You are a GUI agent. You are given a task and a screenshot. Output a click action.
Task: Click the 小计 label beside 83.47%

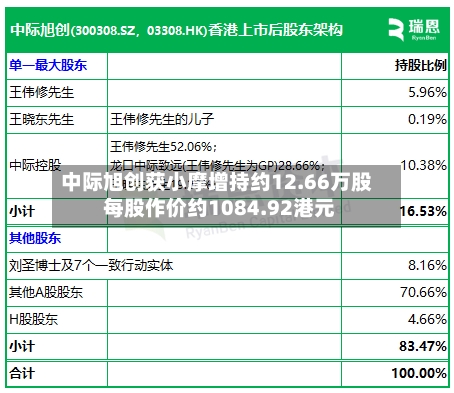pyautogui.click(x=22, y=346)
